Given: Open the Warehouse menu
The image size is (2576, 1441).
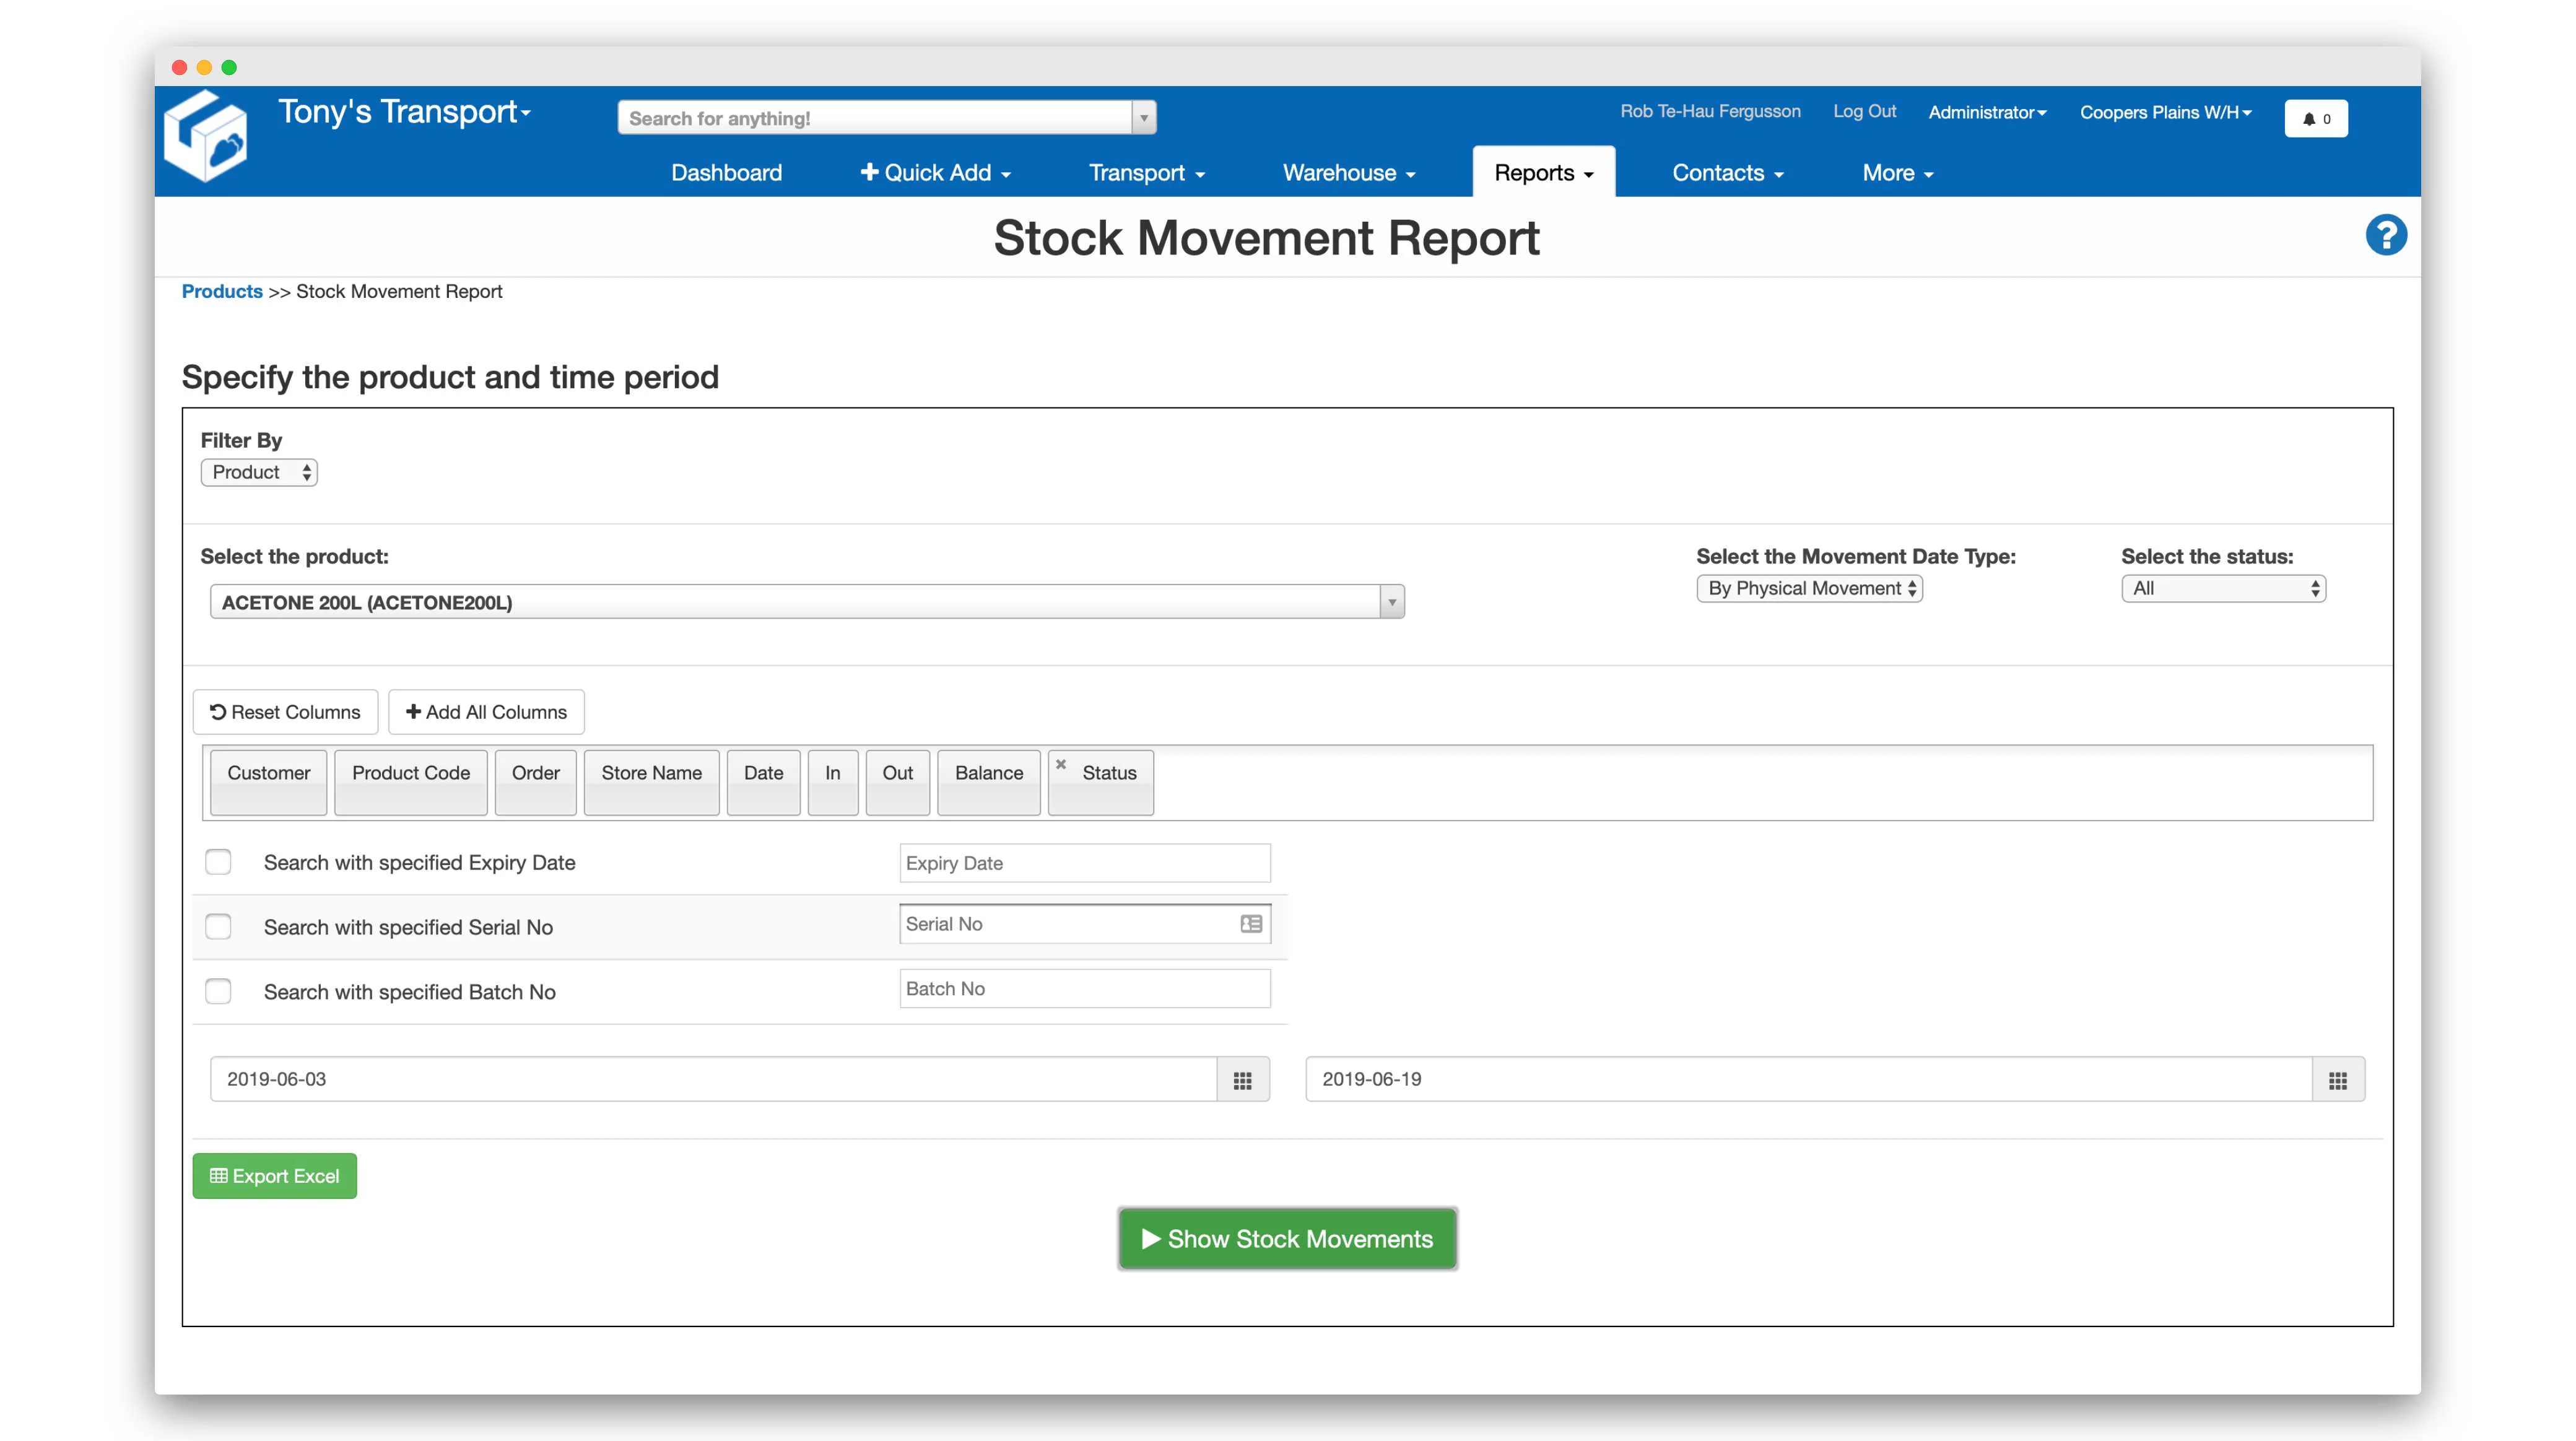Looking at the screenshot, I should point(1348,172).
